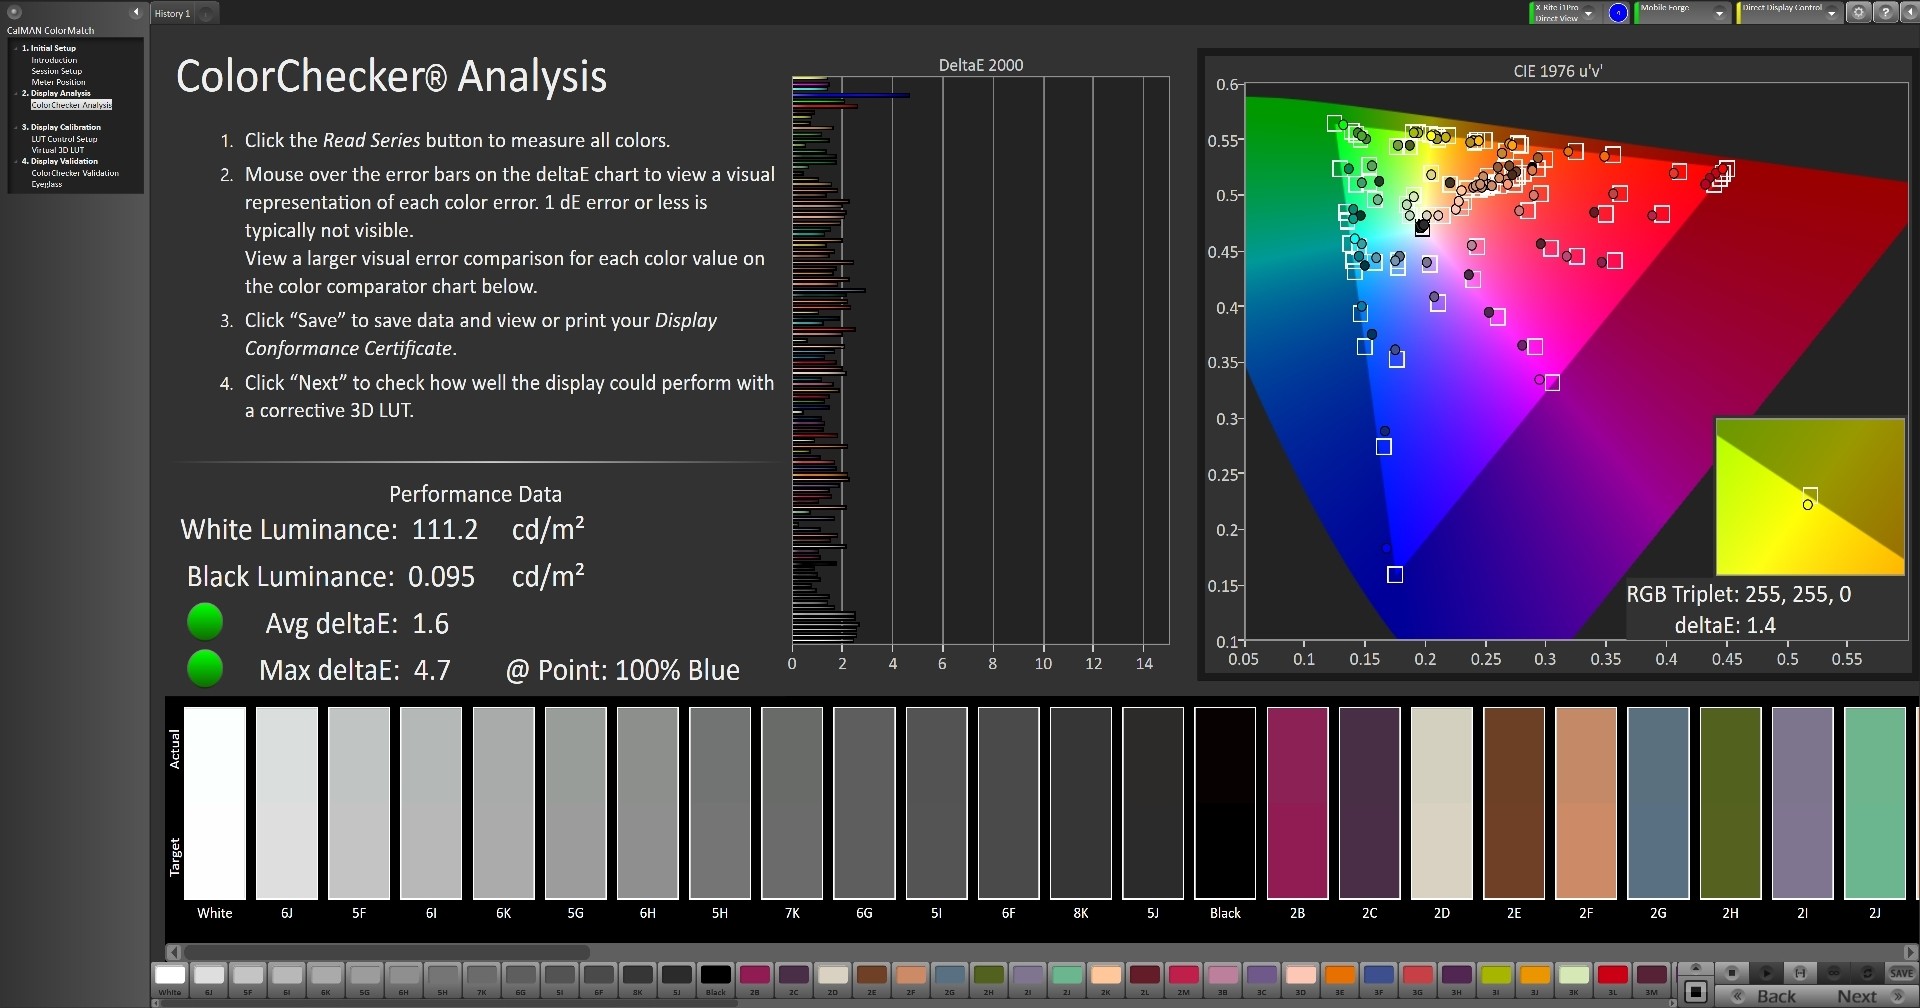Screen dimensions: 1920x1008
Task: Toggle the black pattern window button
Action: point(1695,991)
